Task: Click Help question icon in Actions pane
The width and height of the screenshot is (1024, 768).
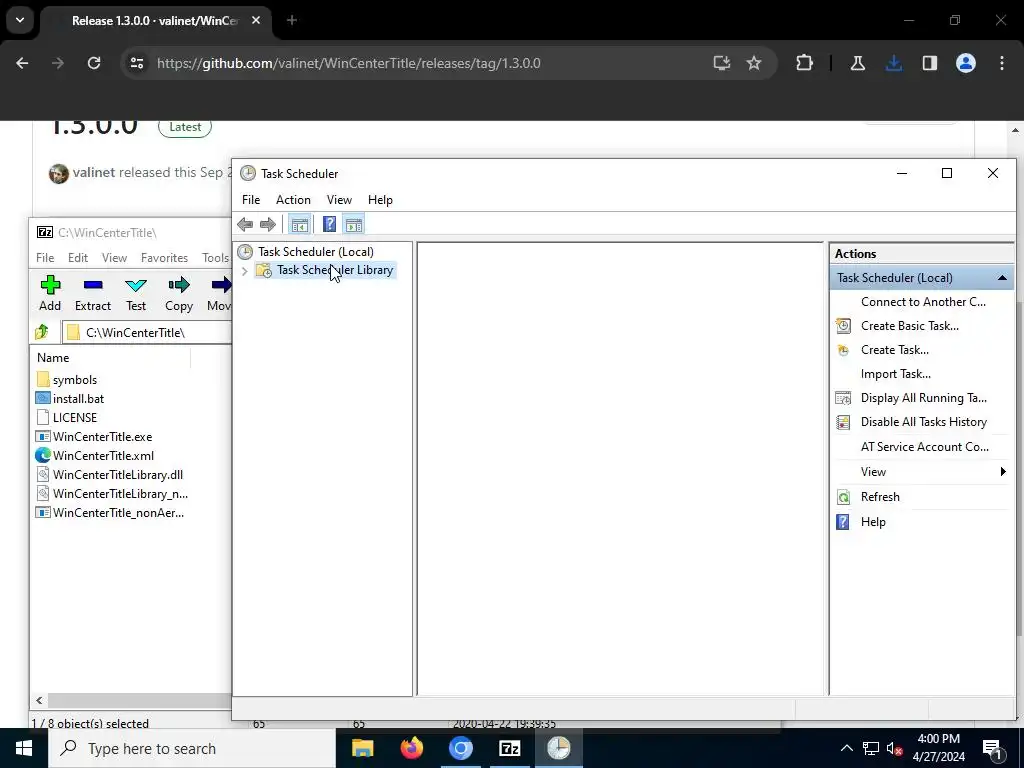Action: (x=843, y=522)
